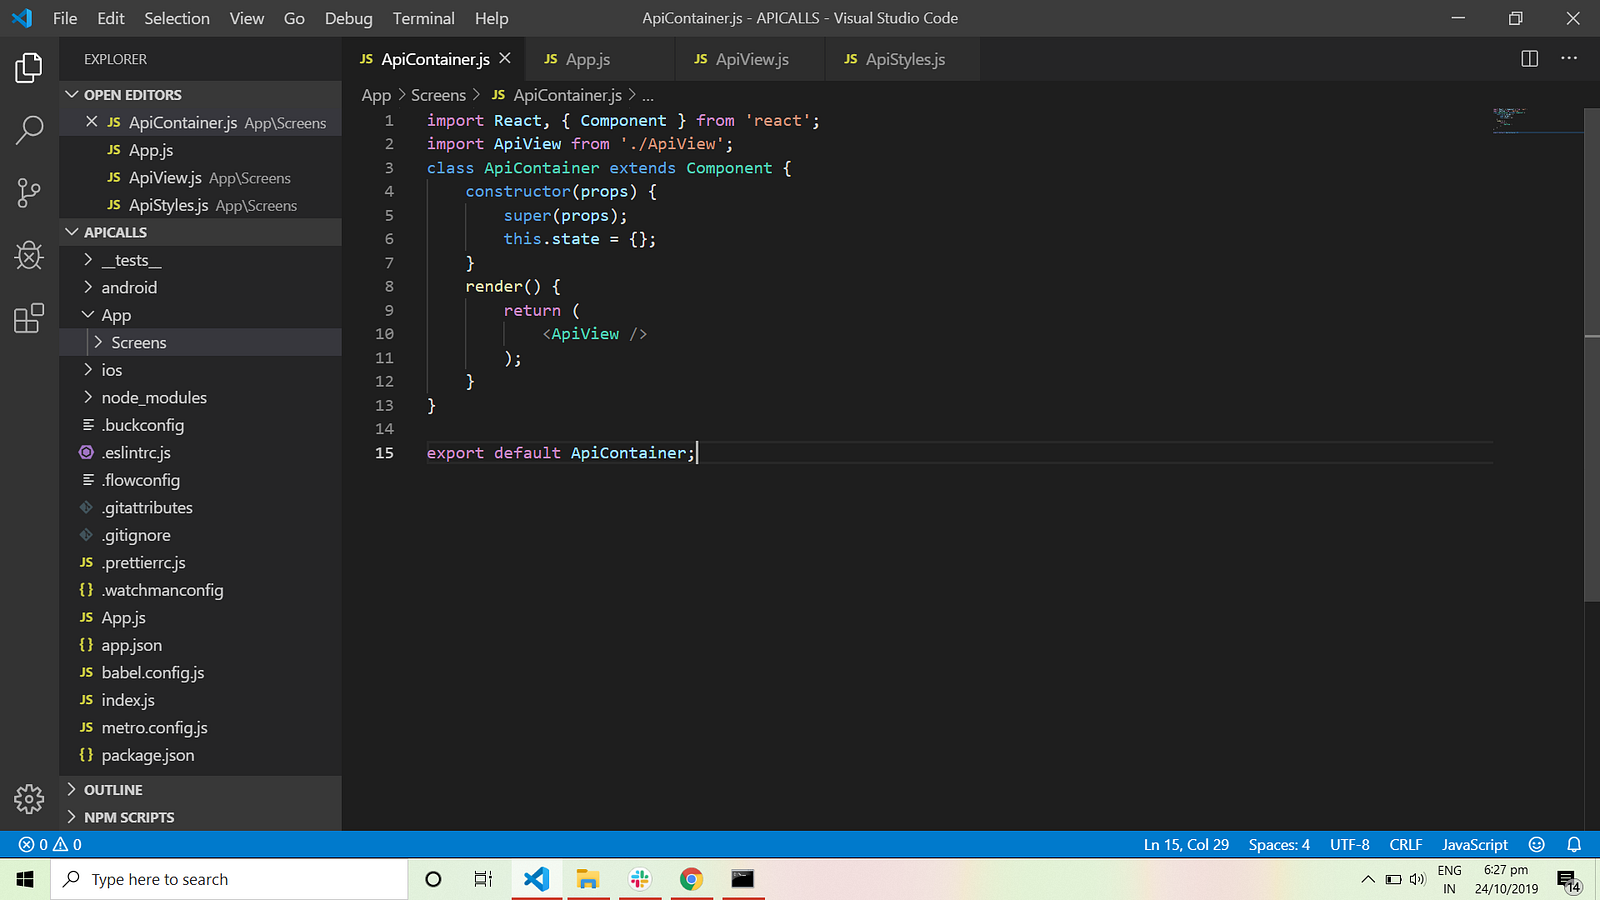Viewport: 1600px width, 900px height.
Task: Open the Terminal menu
Action: 424,18
